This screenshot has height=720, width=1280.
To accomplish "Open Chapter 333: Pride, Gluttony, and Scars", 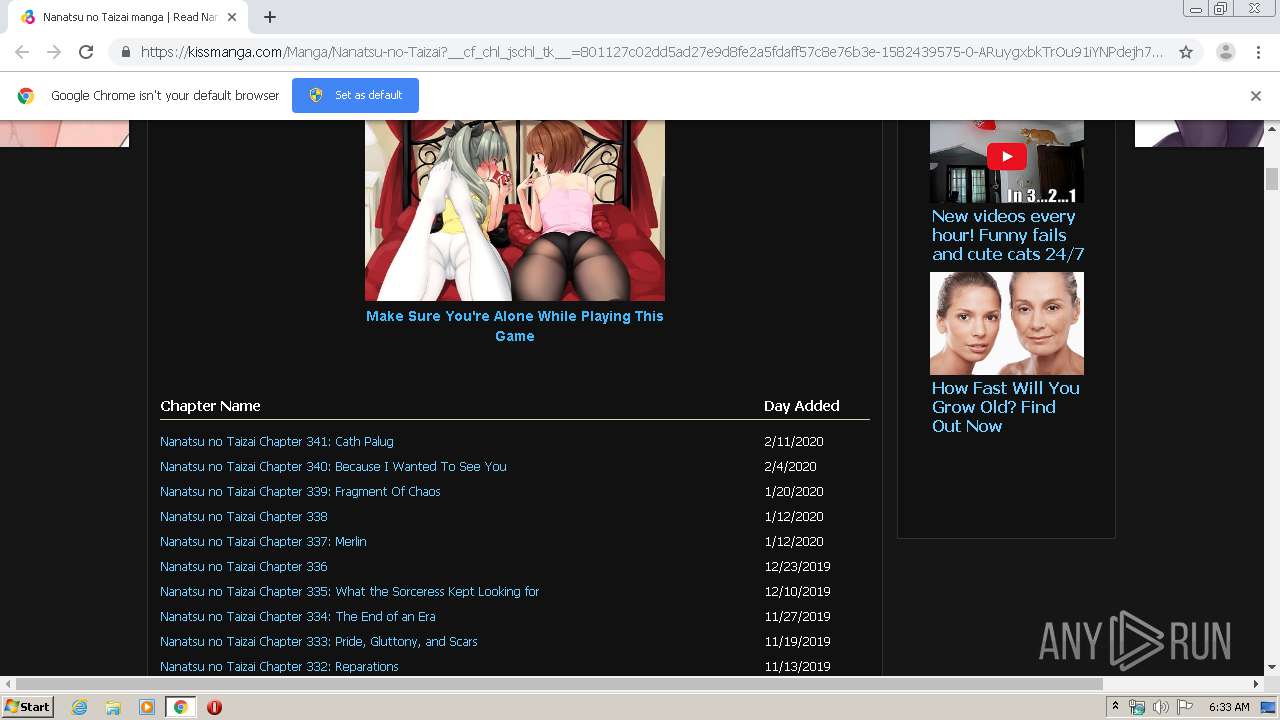I will click(x=319, y=641).
